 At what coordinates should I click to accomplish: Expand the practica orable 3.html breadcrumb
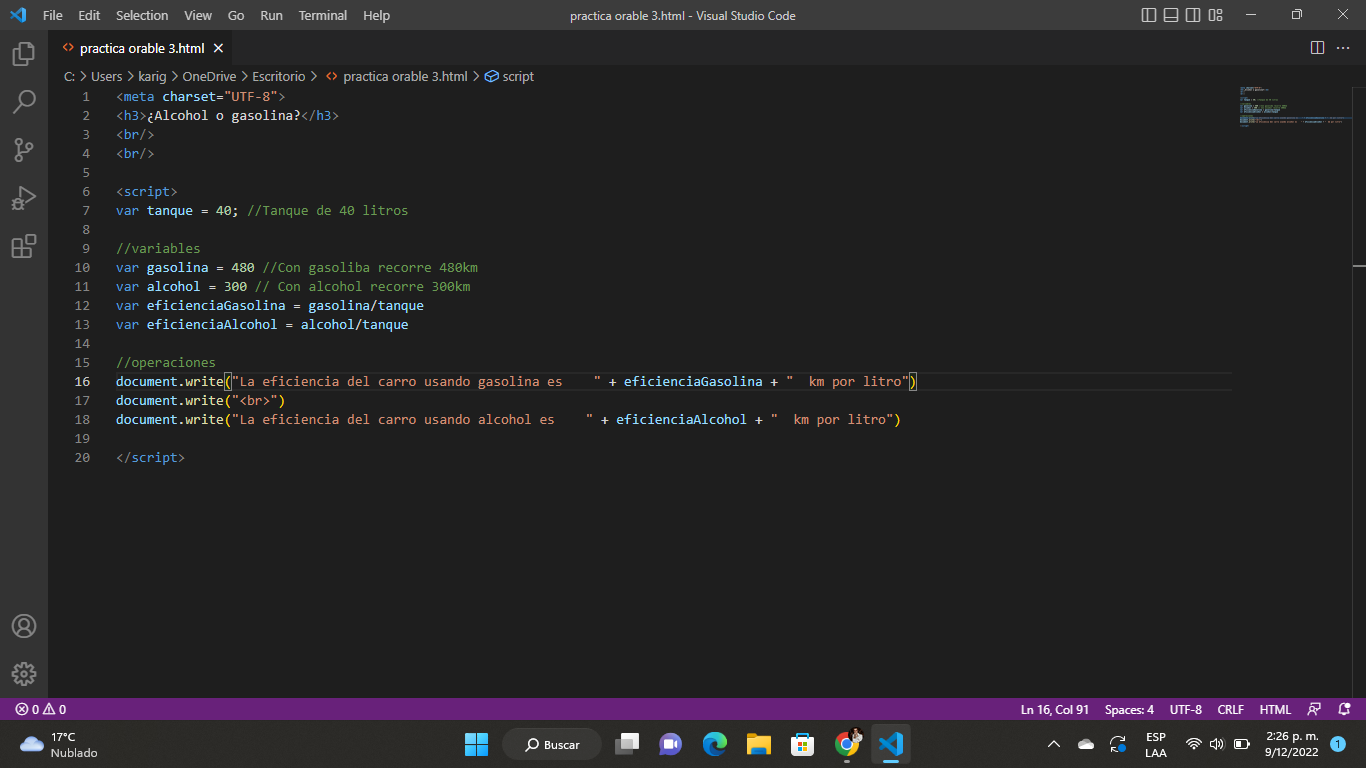[396, 76]
